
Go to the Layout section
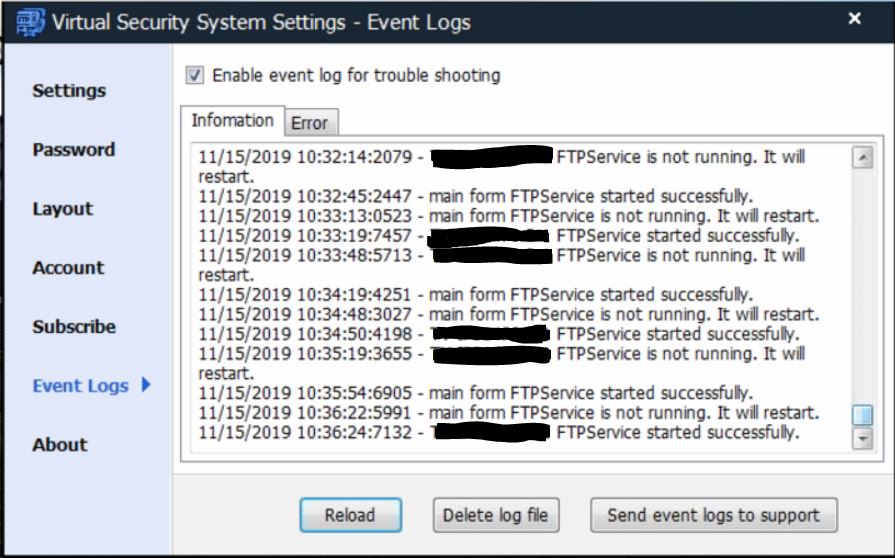62,209
